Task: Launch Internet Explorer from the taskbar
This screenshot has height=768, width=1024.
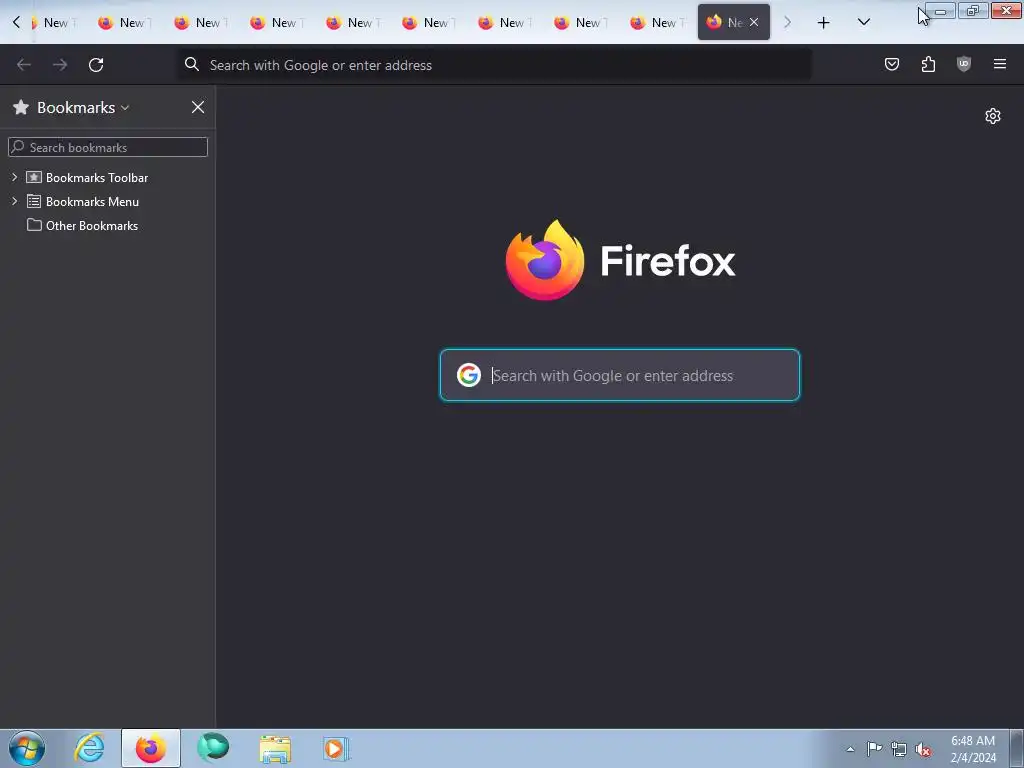Action: (89, 748)
